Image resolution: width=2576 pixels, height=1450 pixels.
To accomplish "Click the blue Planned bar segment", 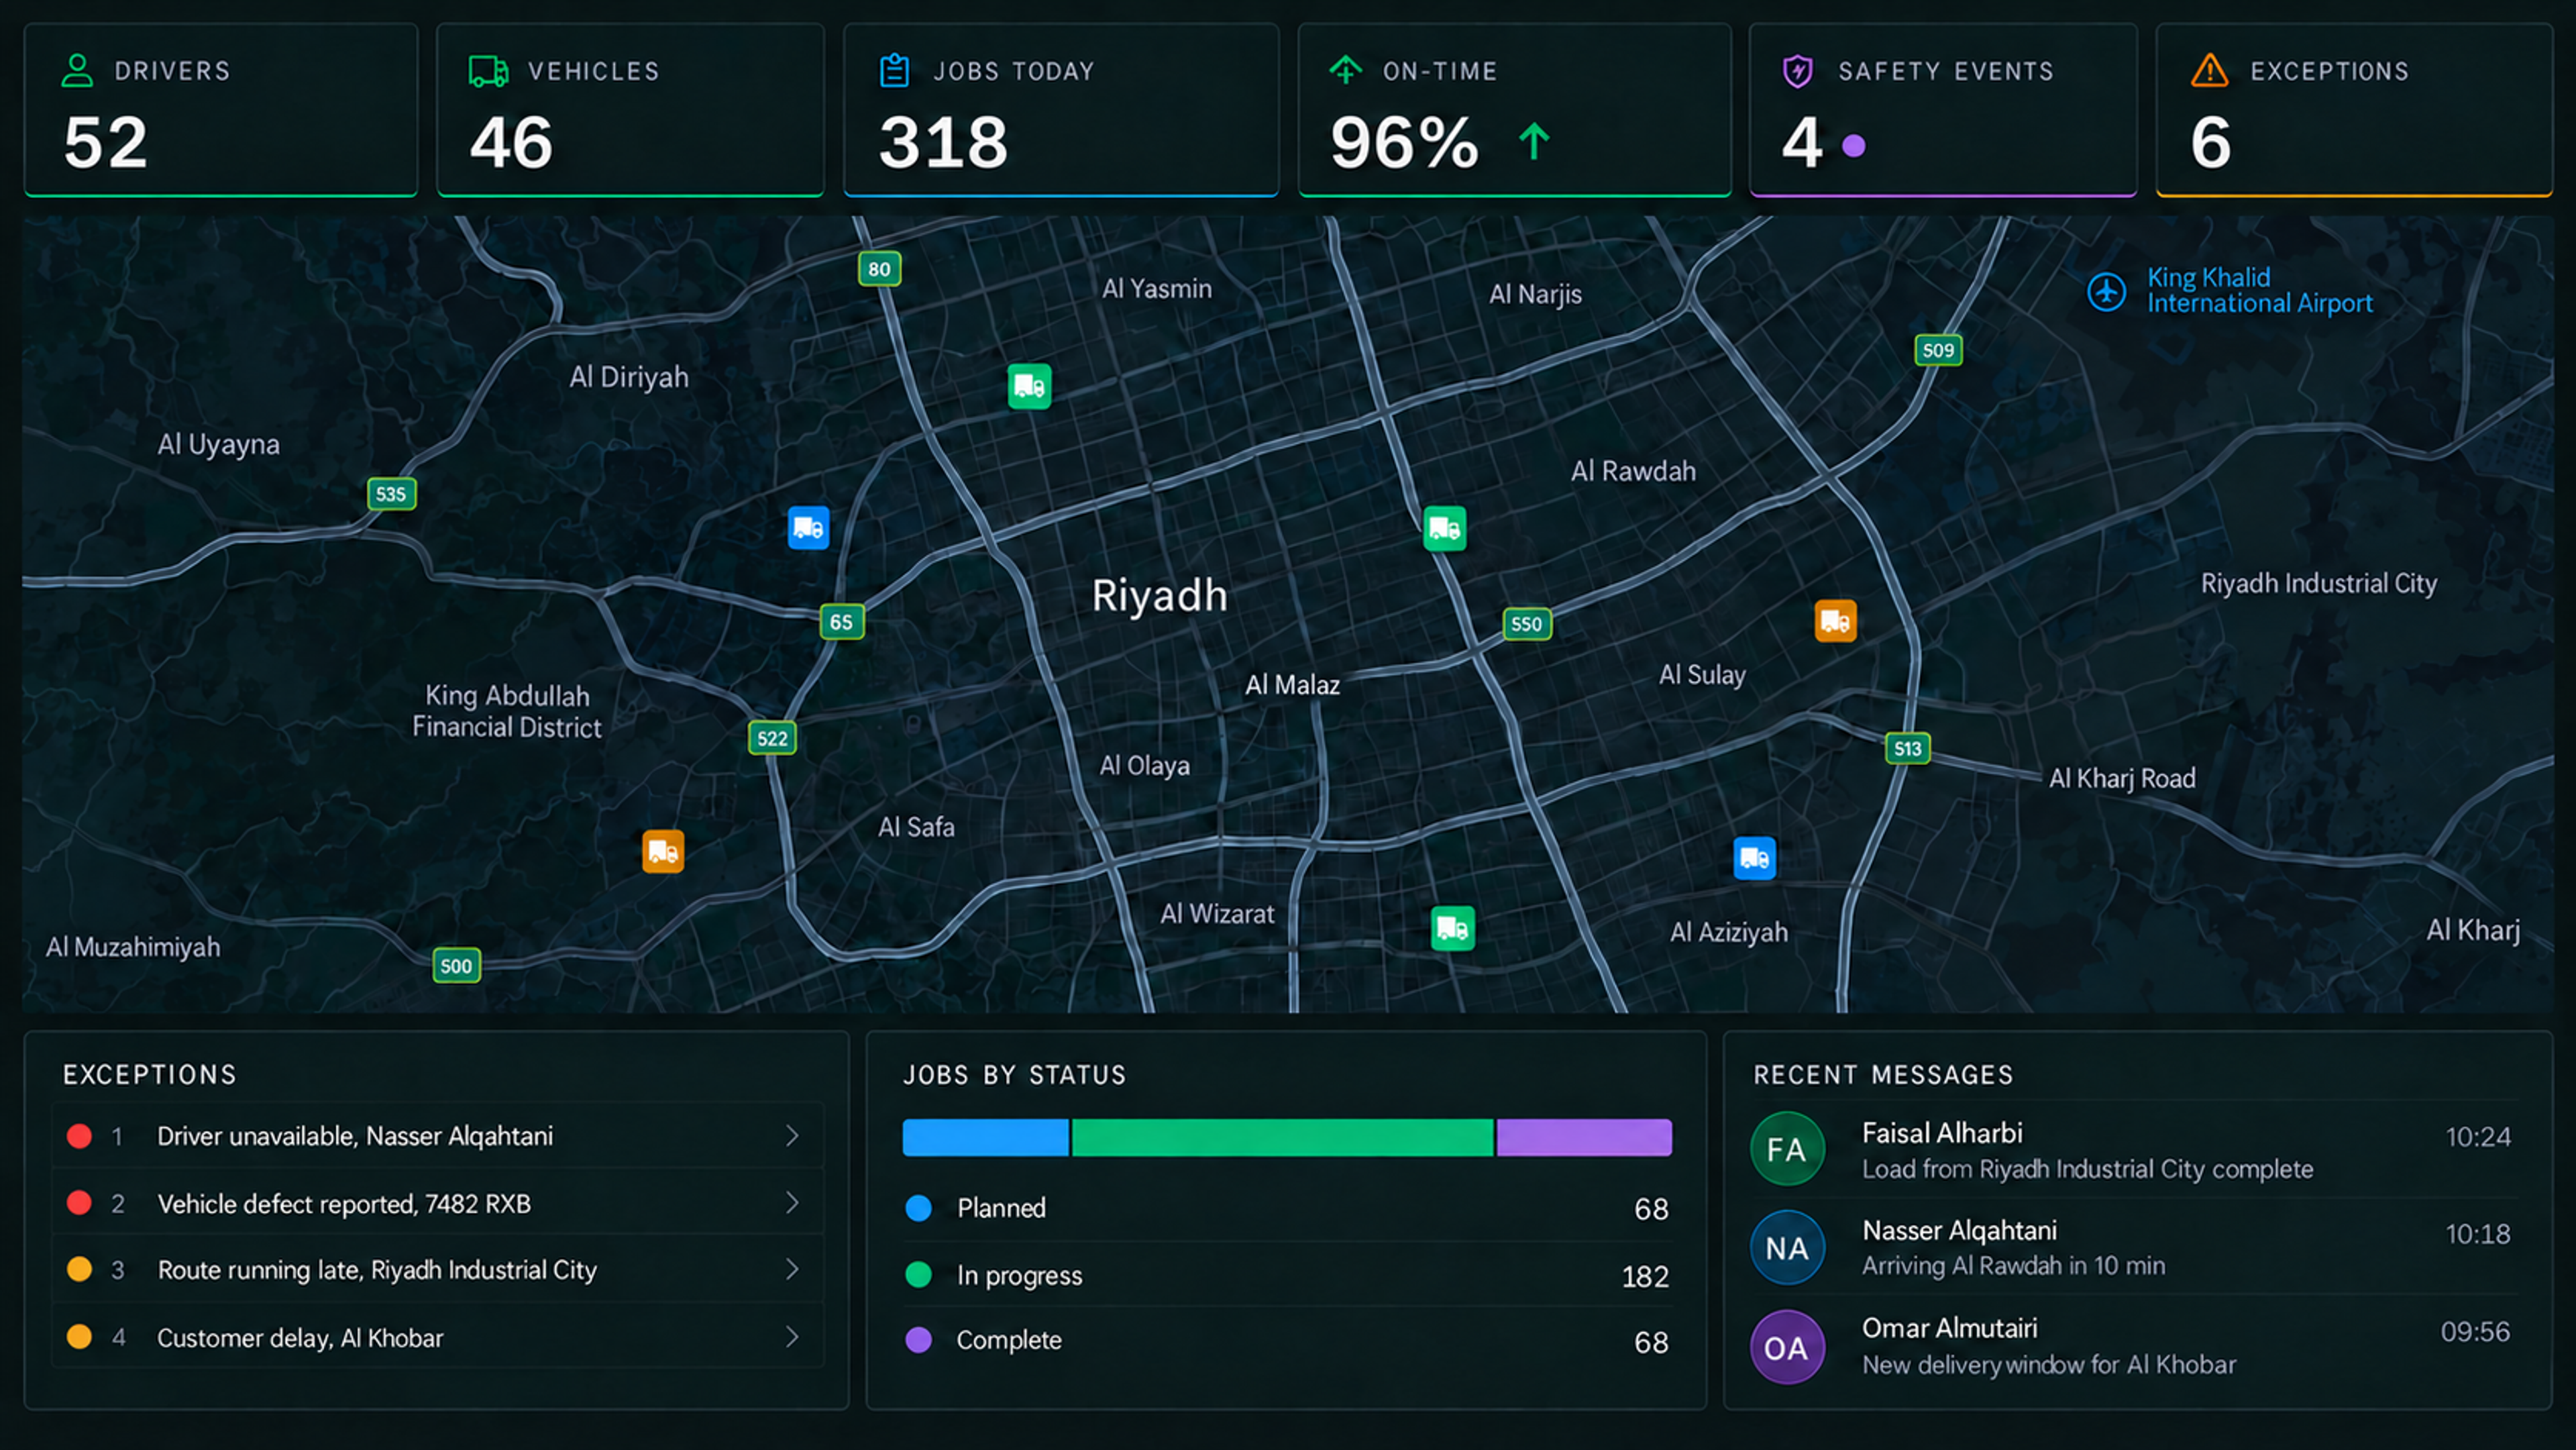I will pyautogui.click(x=985, y=1137).
